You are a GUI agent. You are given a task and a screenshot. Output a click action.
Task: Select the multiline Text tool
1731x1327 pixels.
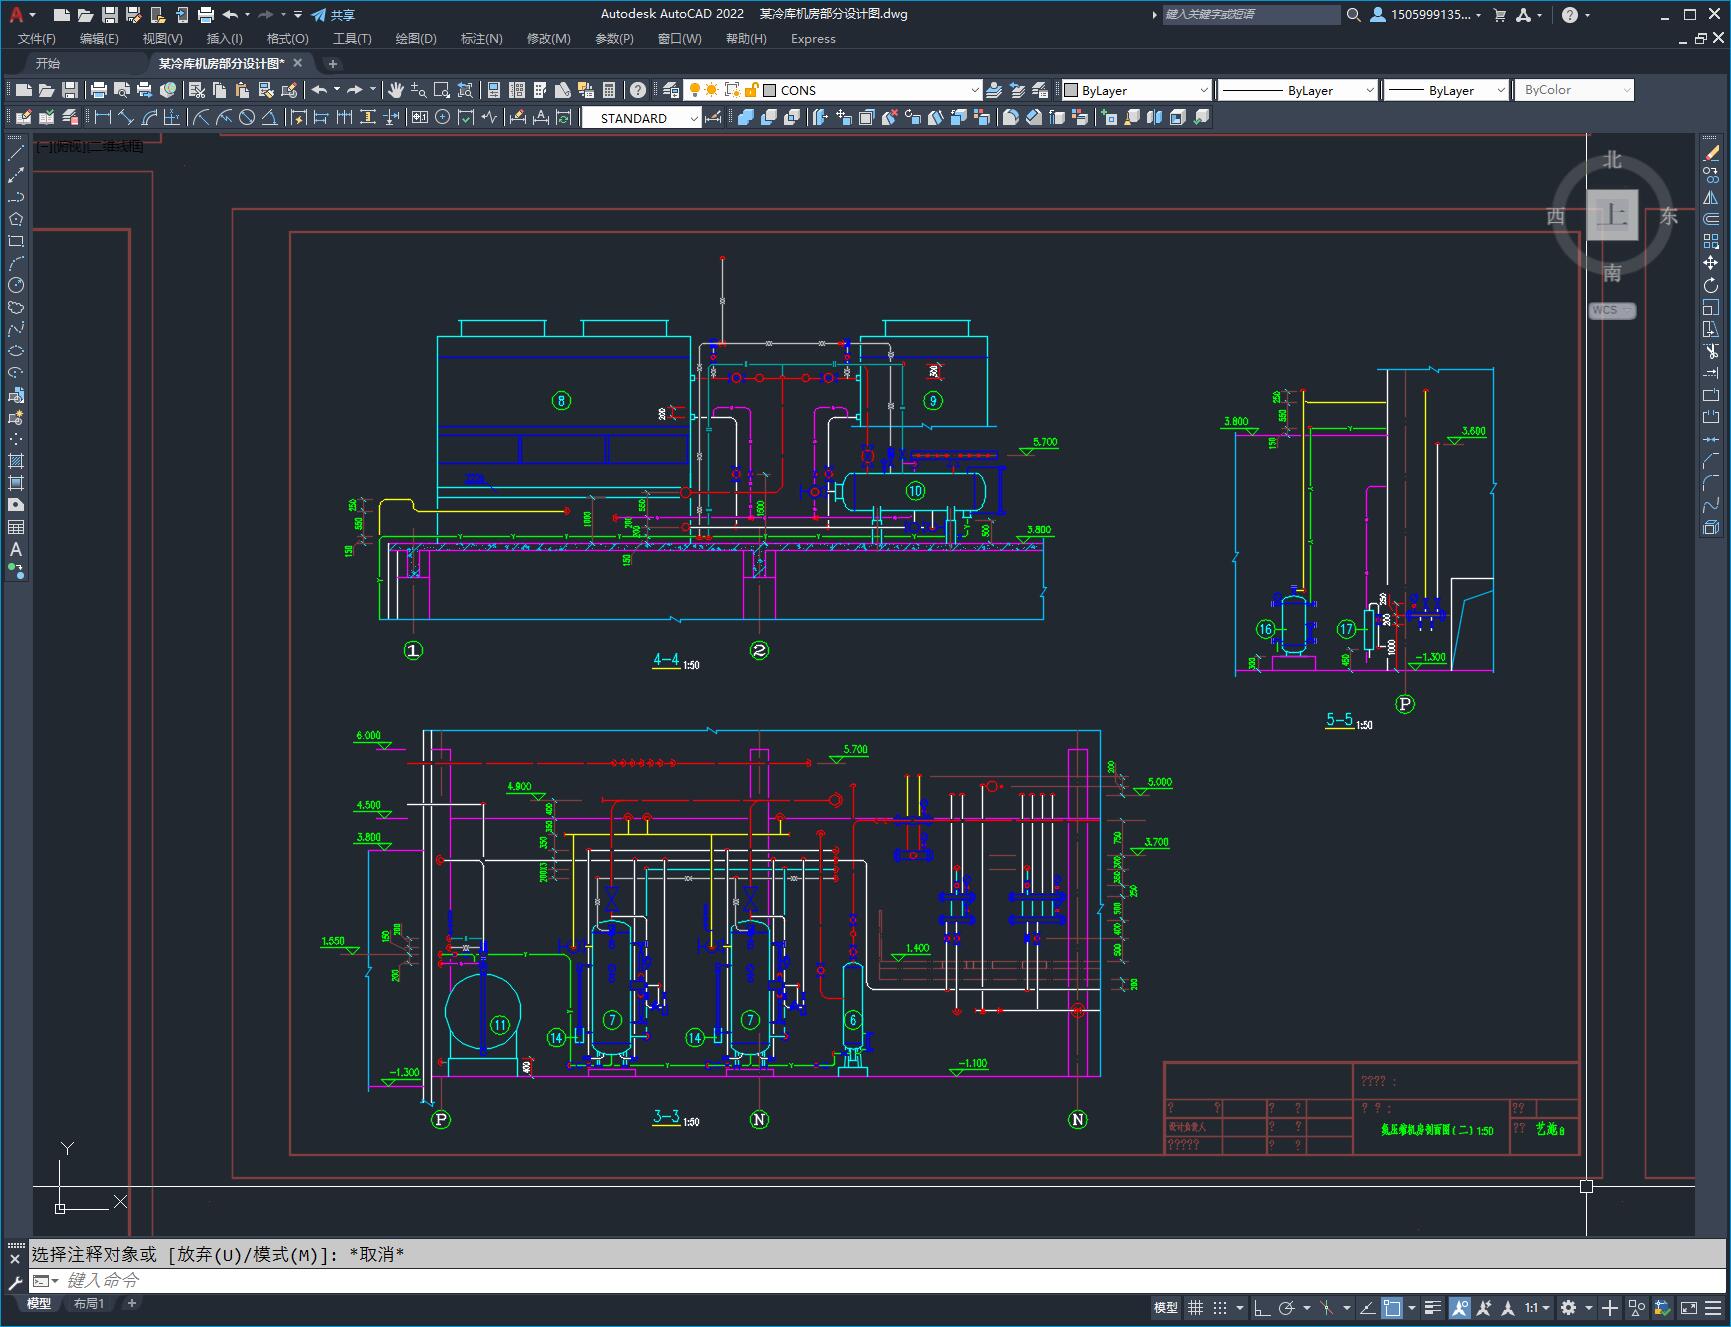coord(16,549)
